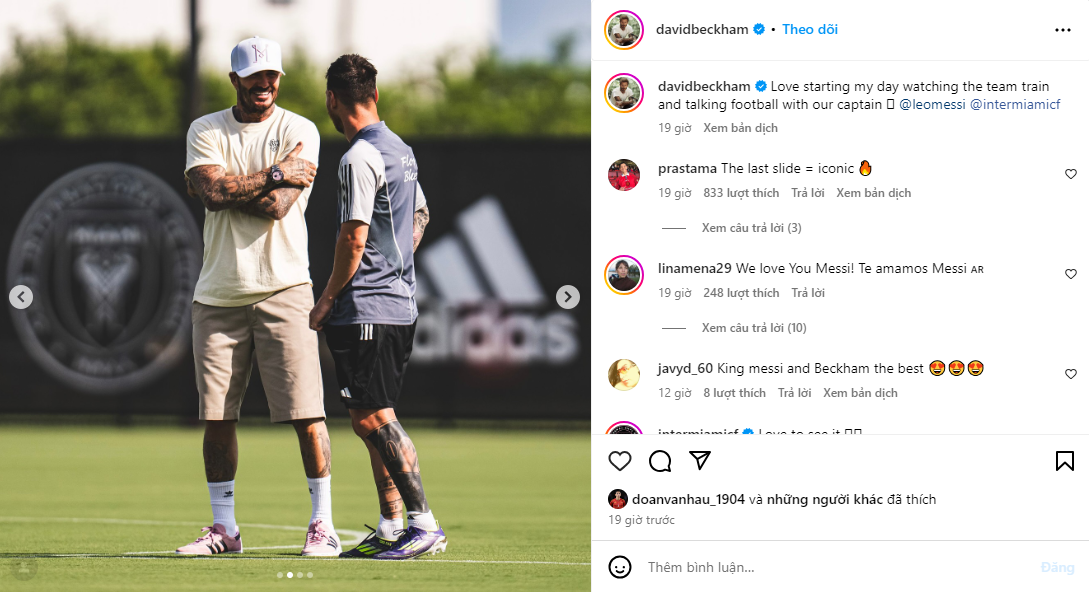
Task: Reply to javyd_60's comment
Action: tap(795, 393)
